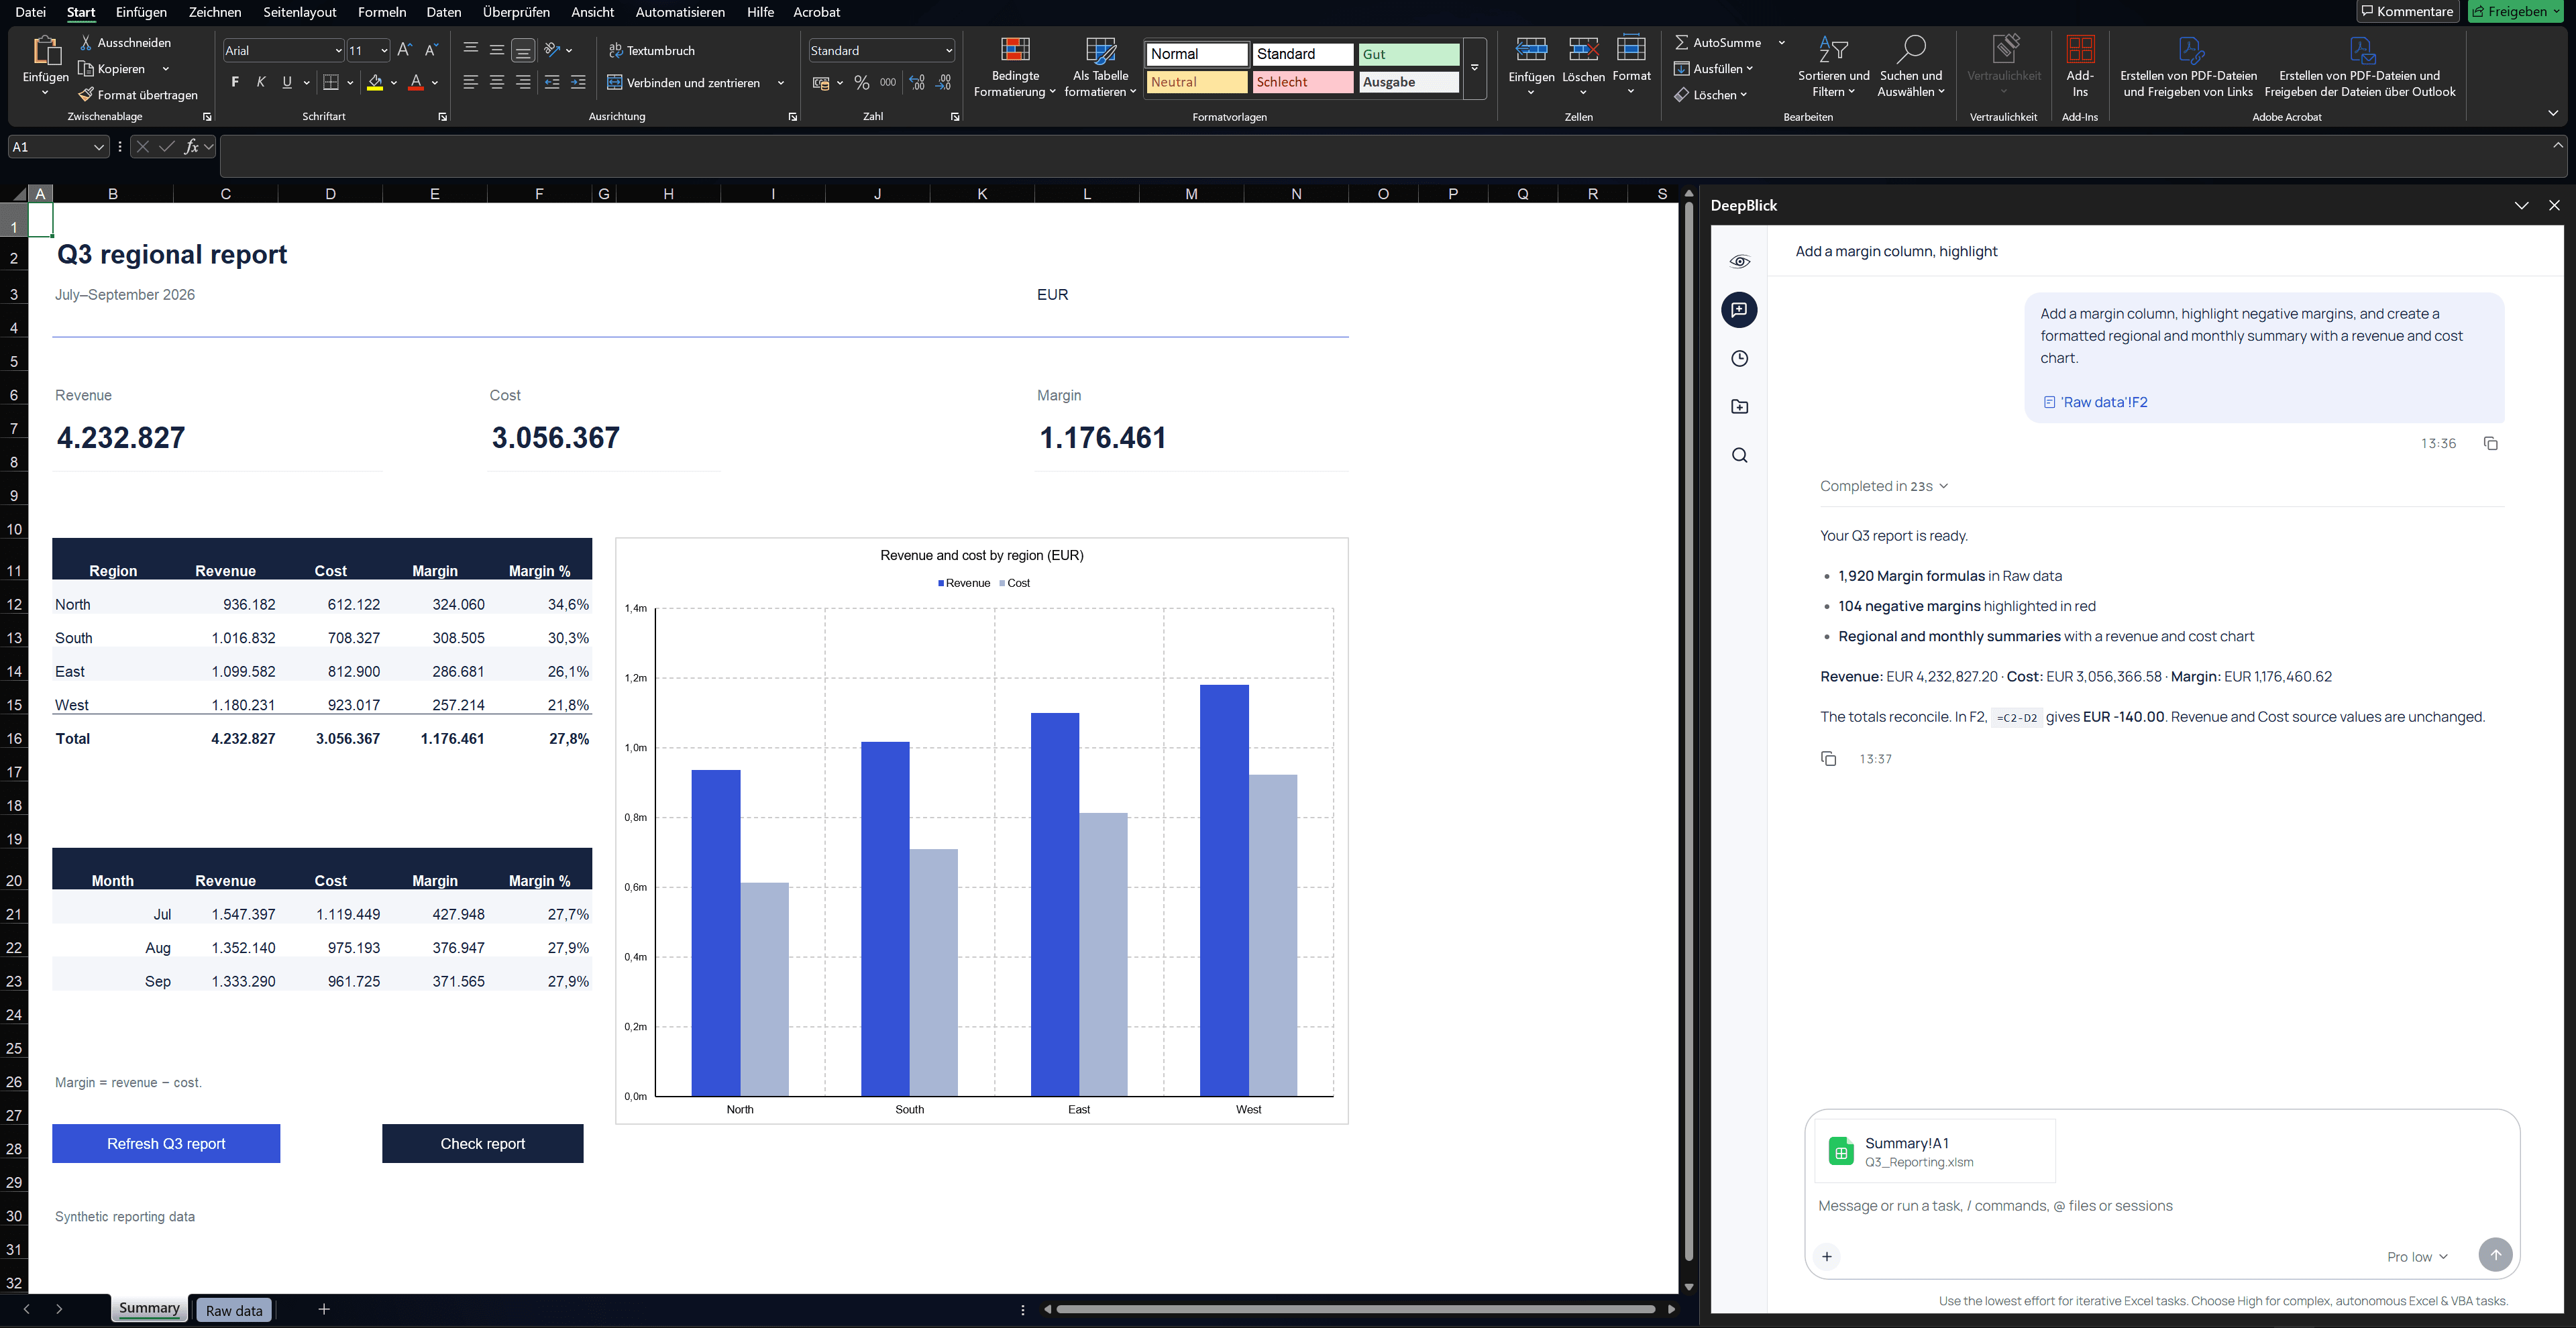Expand Completed in 23s details

tap(1884, 486)
